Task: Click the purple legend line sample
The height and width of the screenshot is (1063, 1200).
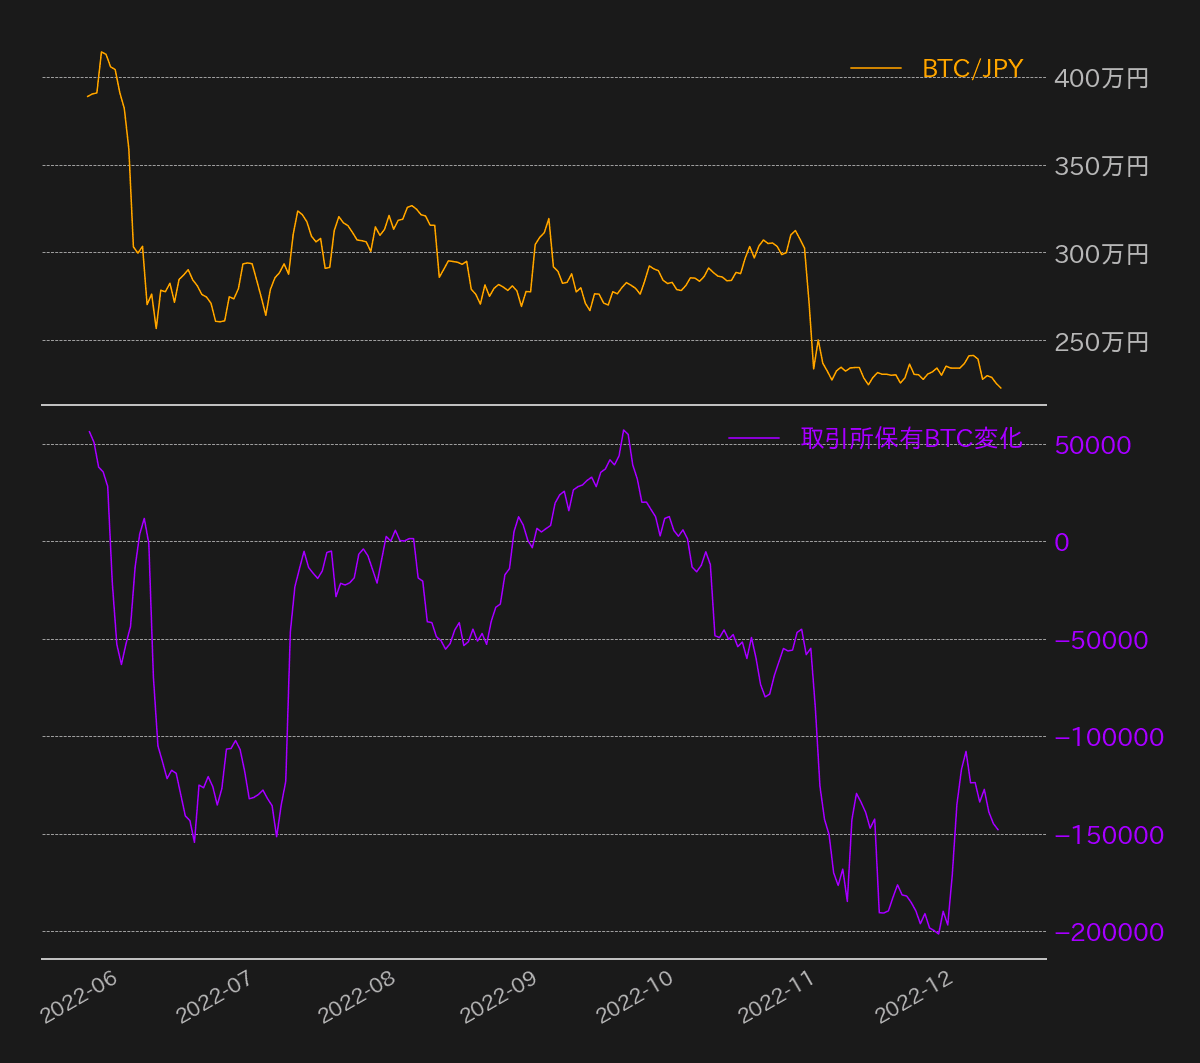Action: 753,438
